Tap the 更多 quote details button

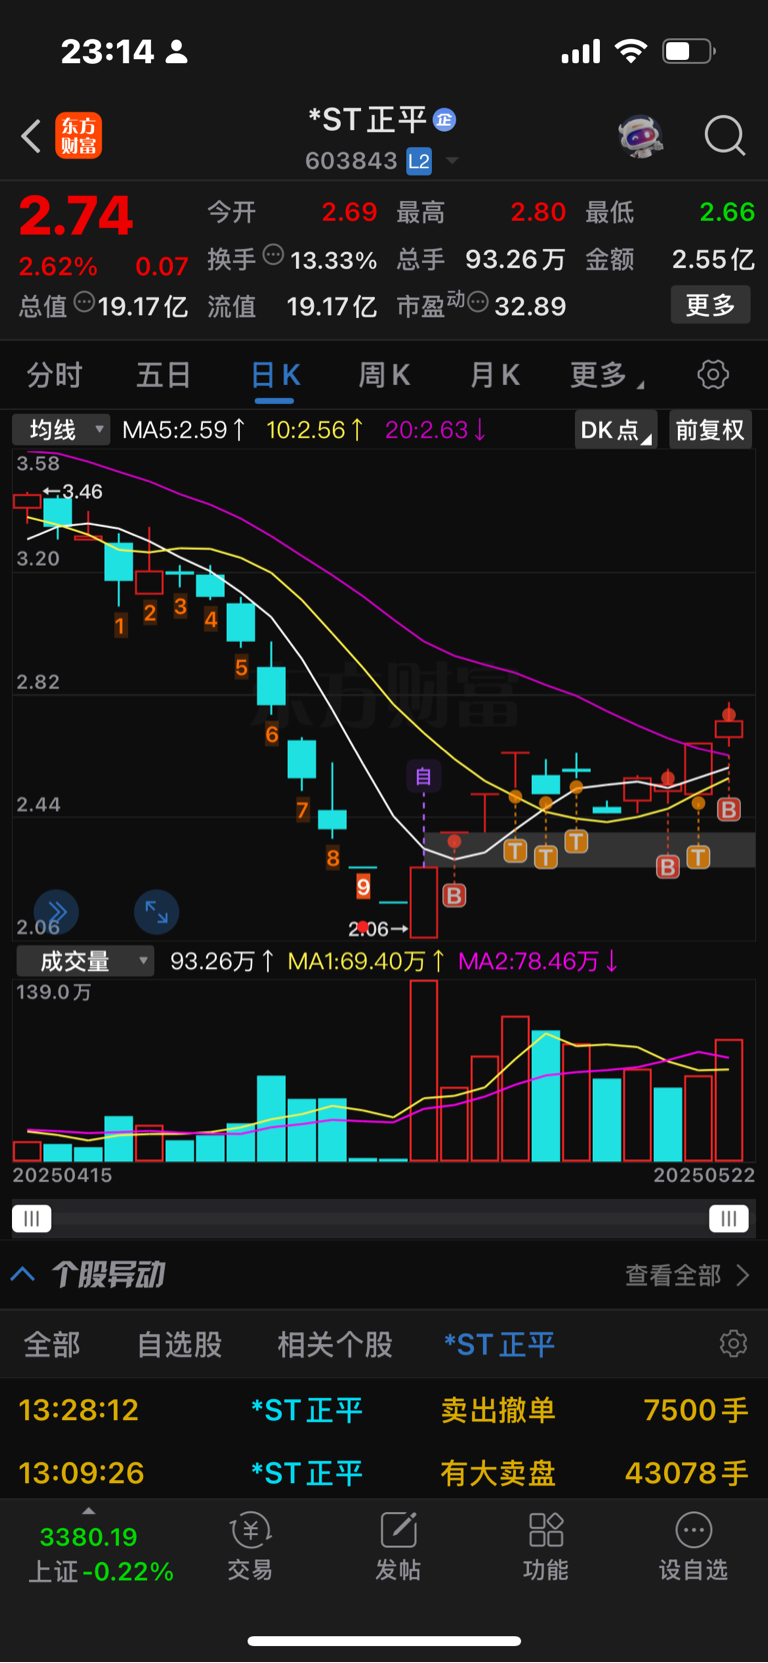(710, 305)
